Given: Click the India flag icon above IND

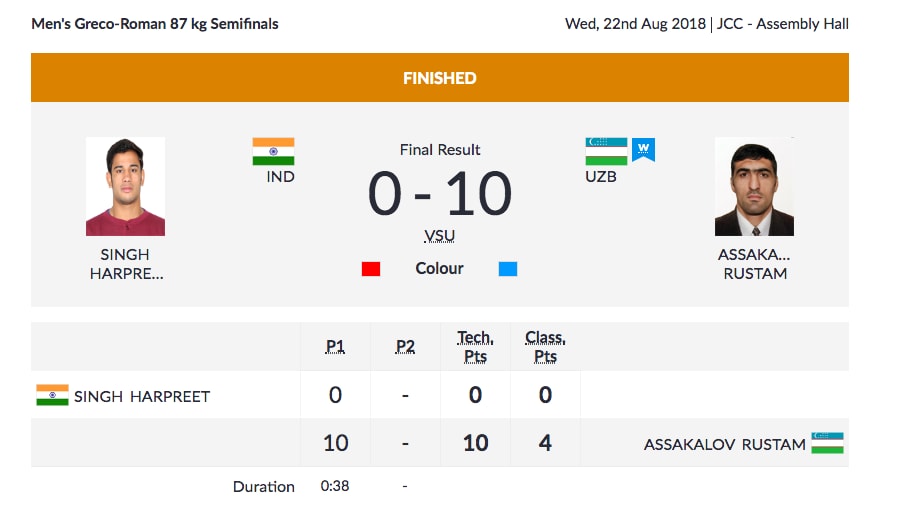Looking at the screenshot, I should coord(273,152).
